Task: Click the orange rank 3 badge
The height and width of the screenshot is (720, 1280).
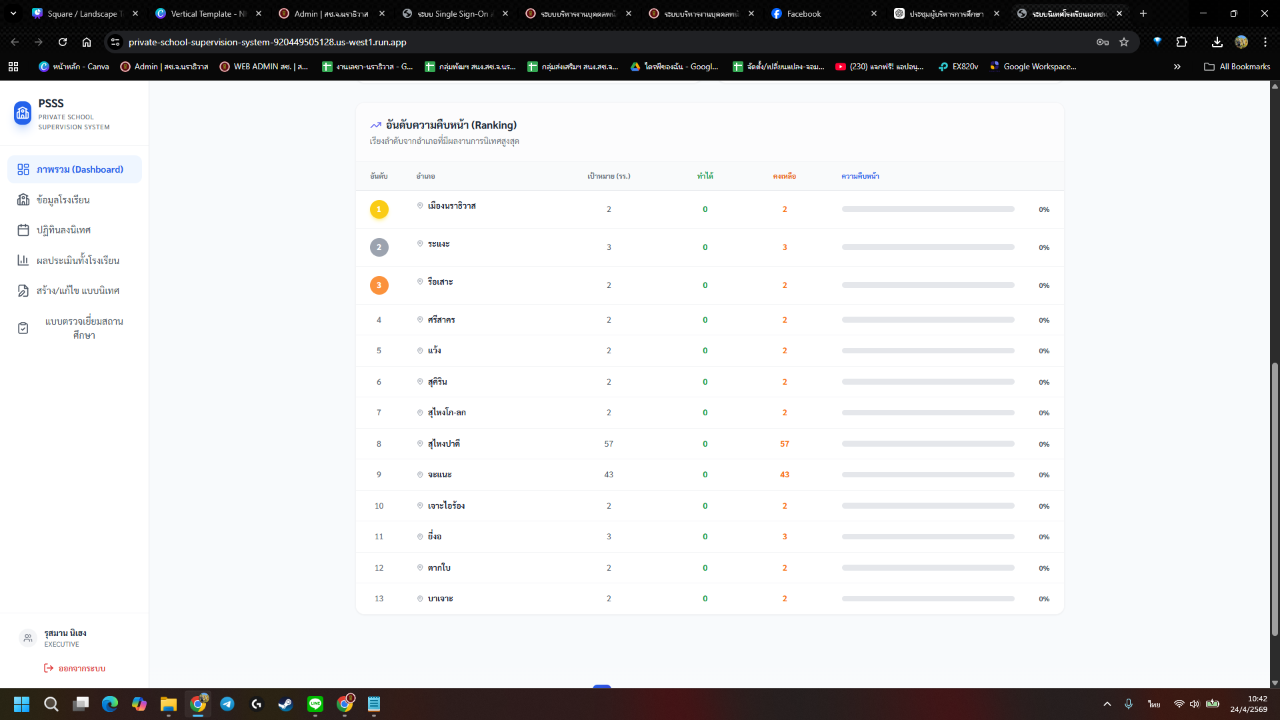Action: [379, 285]
